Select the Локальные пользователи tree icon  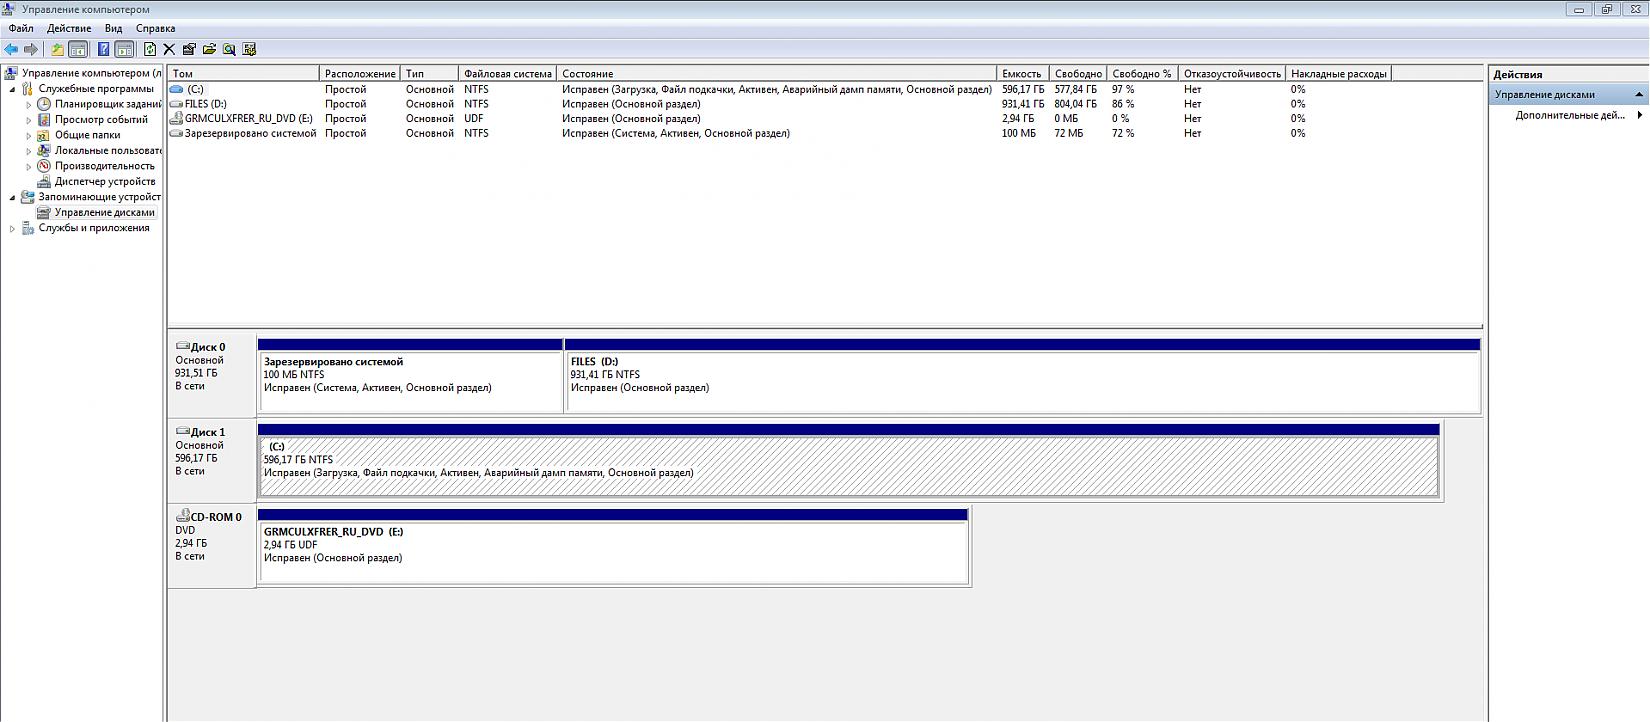44,151
